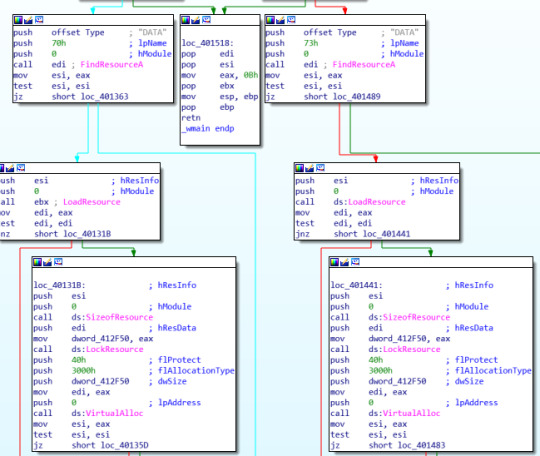Follow the loc_401489 jump target
540x456 pixels.
tap(356, 96)
